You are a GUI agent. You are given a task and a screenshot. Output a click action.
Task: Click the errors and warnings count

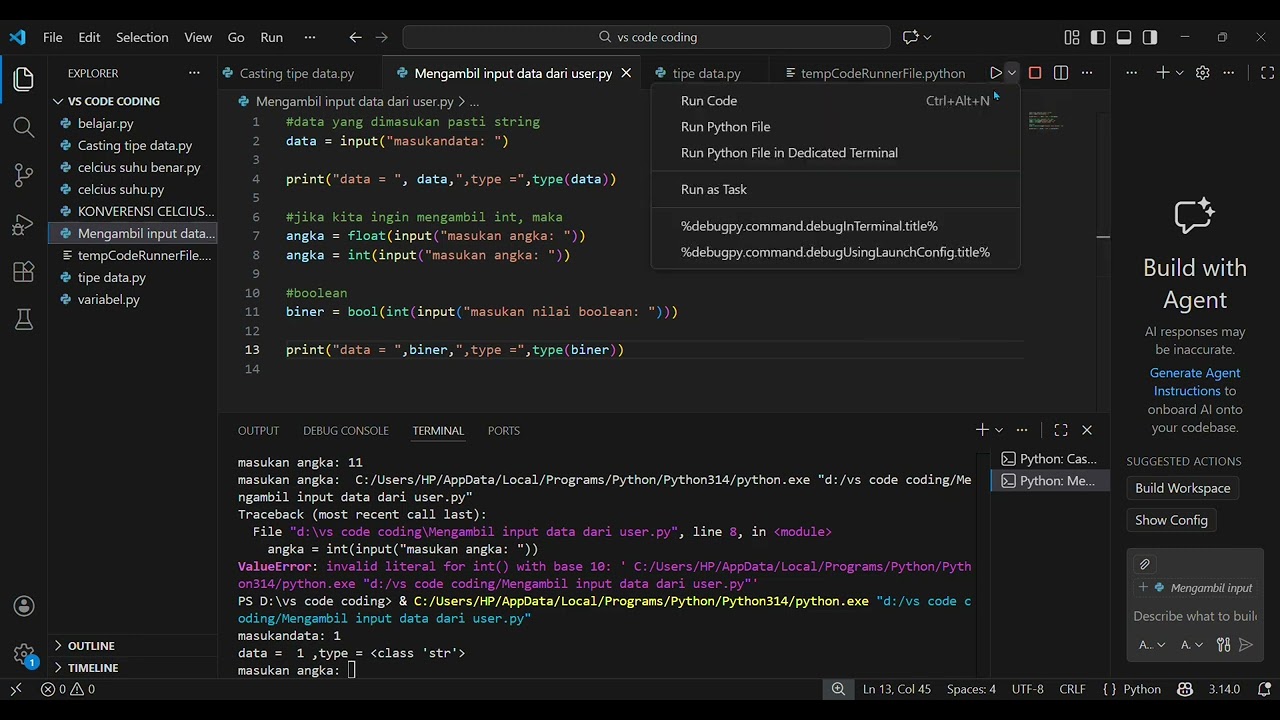click(x=68, y=689)
